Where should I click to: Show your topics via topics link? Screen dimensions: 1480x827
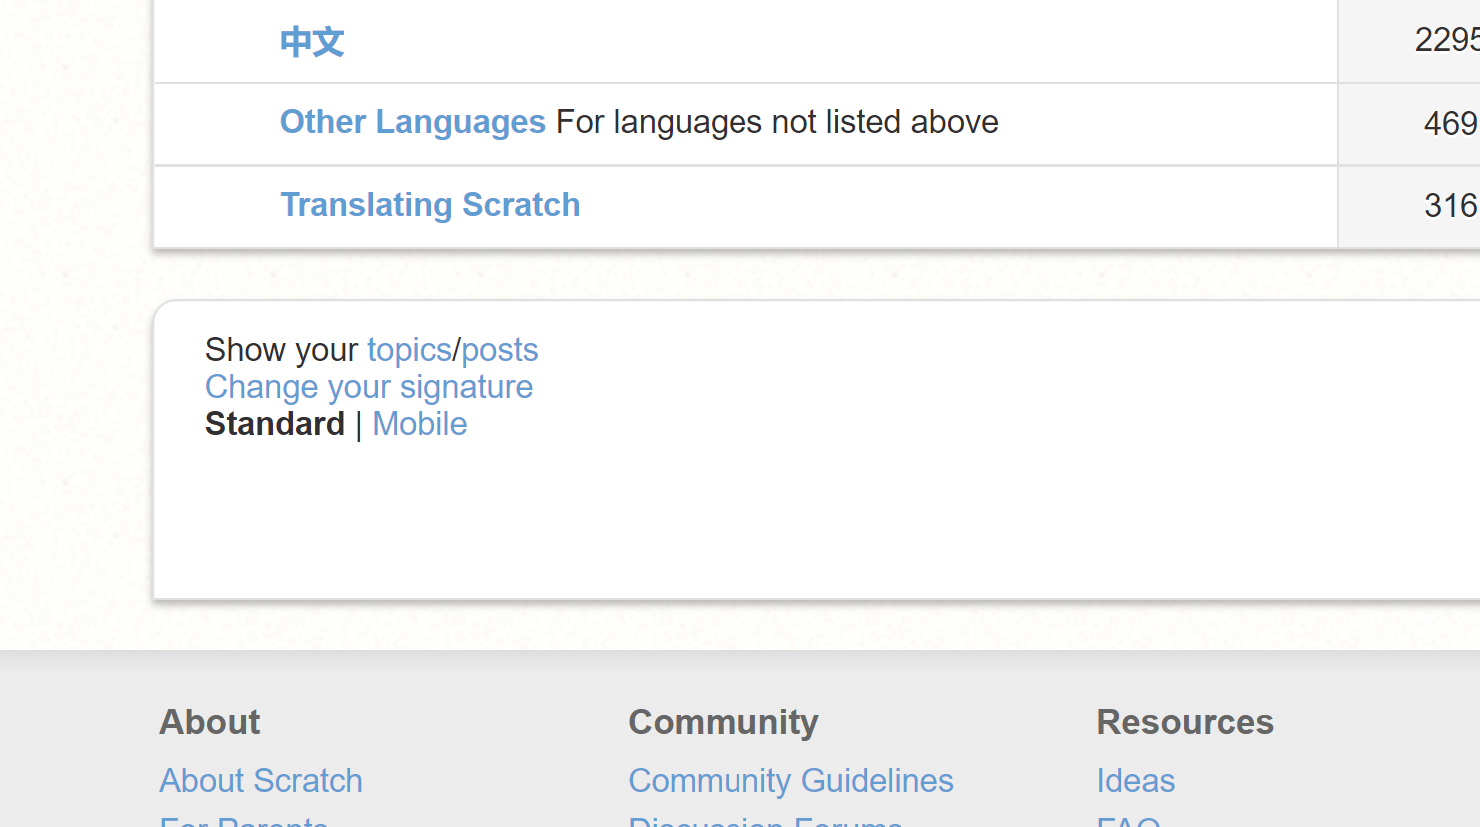tap(409, 350)
